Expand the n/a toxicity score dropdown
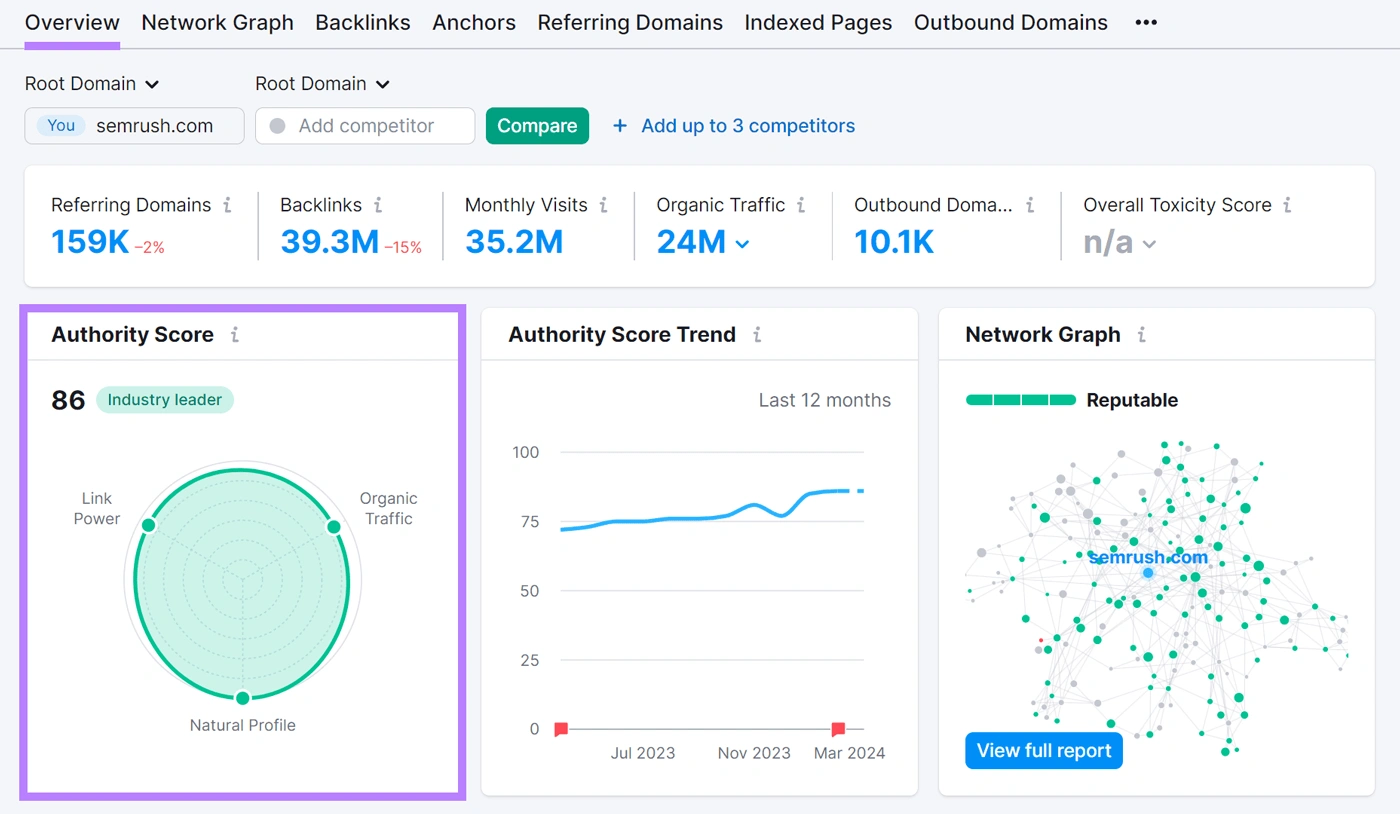This screenshot has width=1400, height=814. click(x=1149, y=244)
